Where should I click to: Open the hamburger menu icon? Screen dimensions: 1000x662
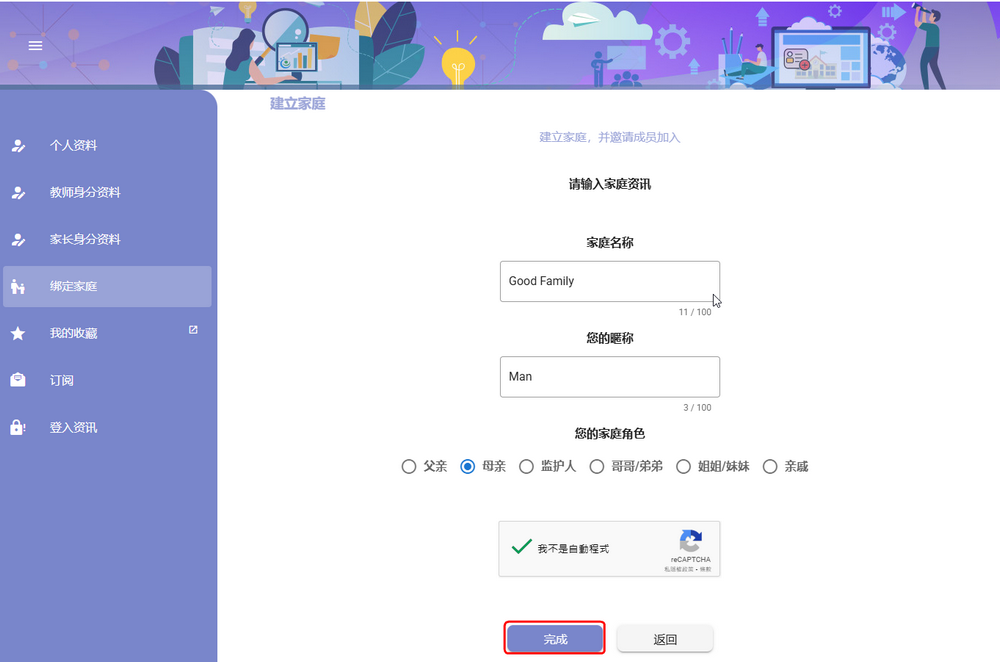35,46
